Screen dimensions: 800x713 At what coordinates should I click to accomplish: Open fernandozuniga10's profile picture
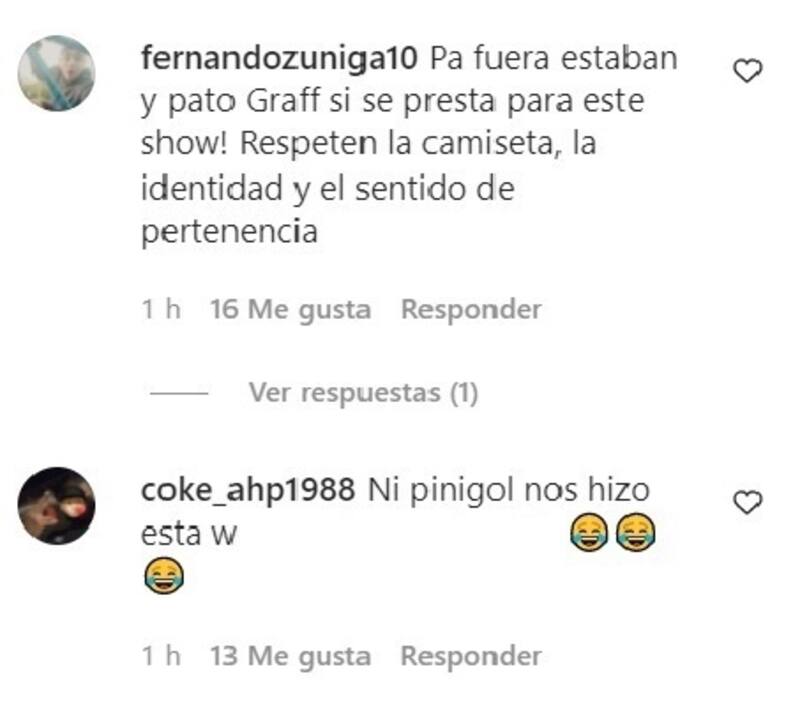click(x=56, y=73)
